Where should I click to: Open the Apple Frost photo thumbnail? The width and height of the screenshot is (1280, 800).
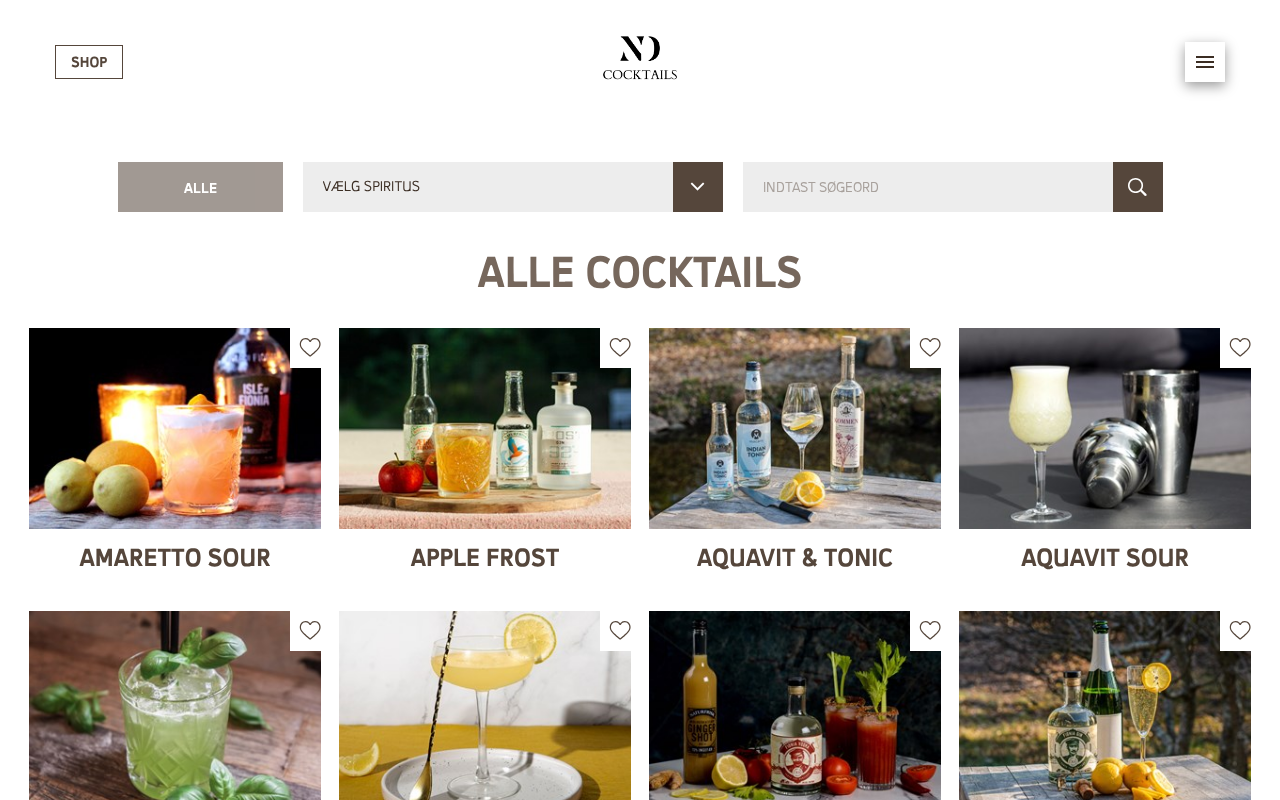point(485,428)
